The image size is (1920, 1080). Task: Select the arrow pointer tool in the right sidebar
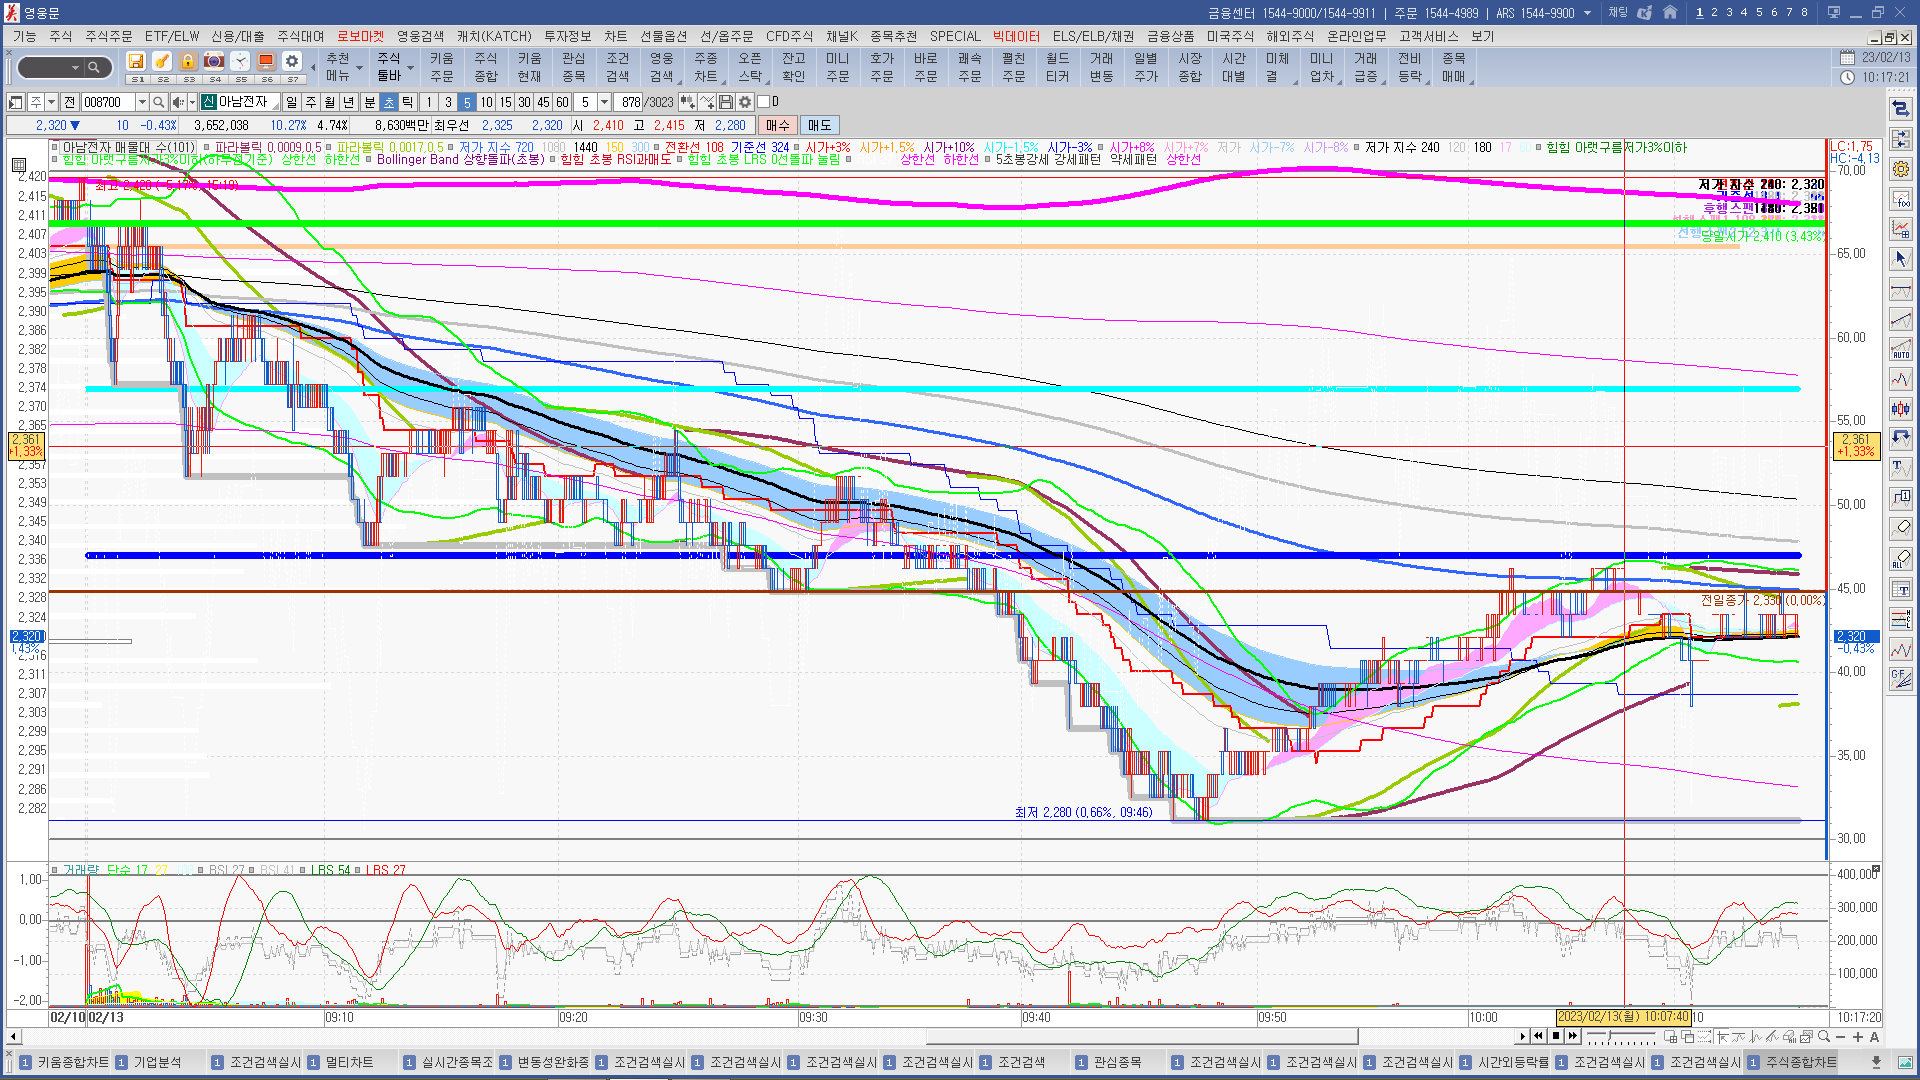1901,259
